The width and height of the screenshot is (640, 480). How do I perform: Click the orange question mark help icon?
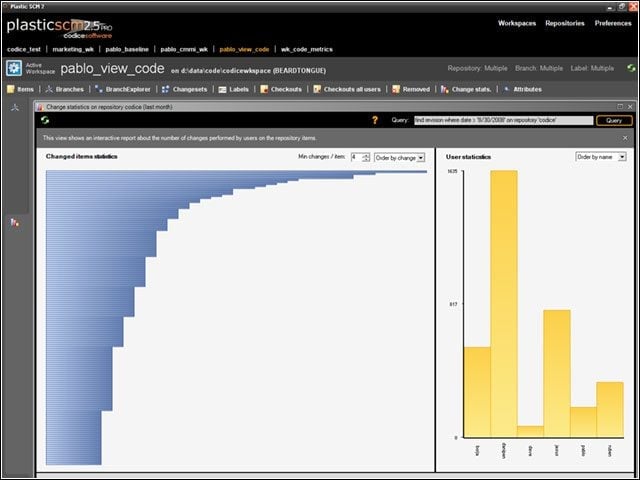click(x=375, y=120)
